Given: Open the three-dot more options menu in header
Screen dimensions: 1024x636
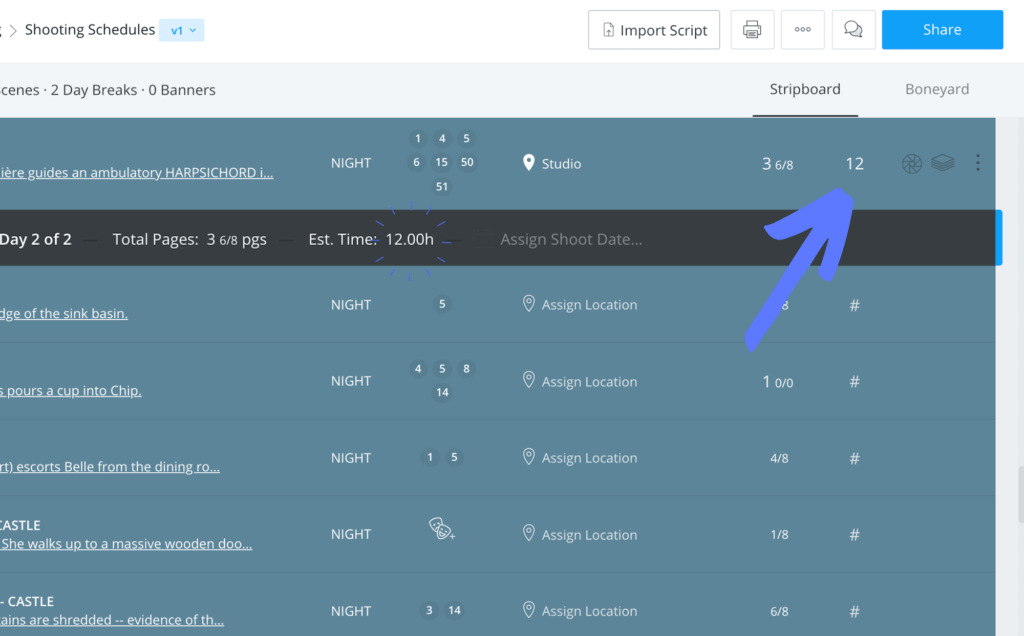Looking at the screenshot, I should [802, 30].
